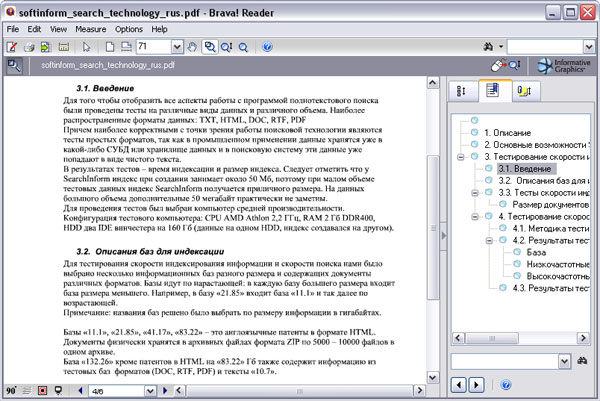Click blue help icon in side panel bottom
The height and width of the screenshot is (401, 600).
[x=505, y=385]
